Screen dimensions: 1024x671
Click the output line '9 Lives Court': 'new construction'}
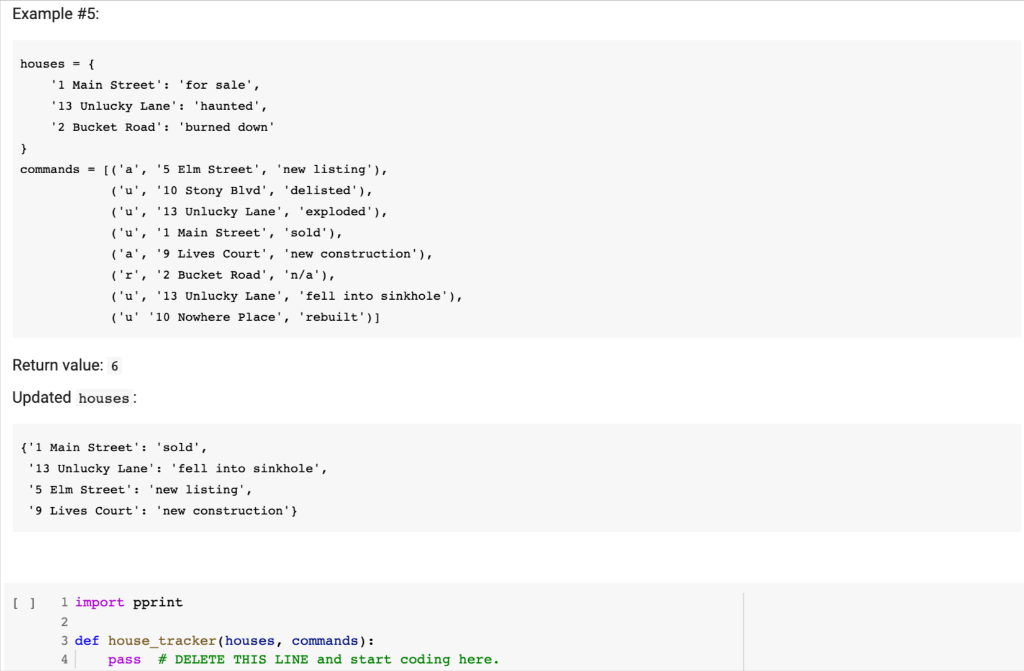coord(163,511)
